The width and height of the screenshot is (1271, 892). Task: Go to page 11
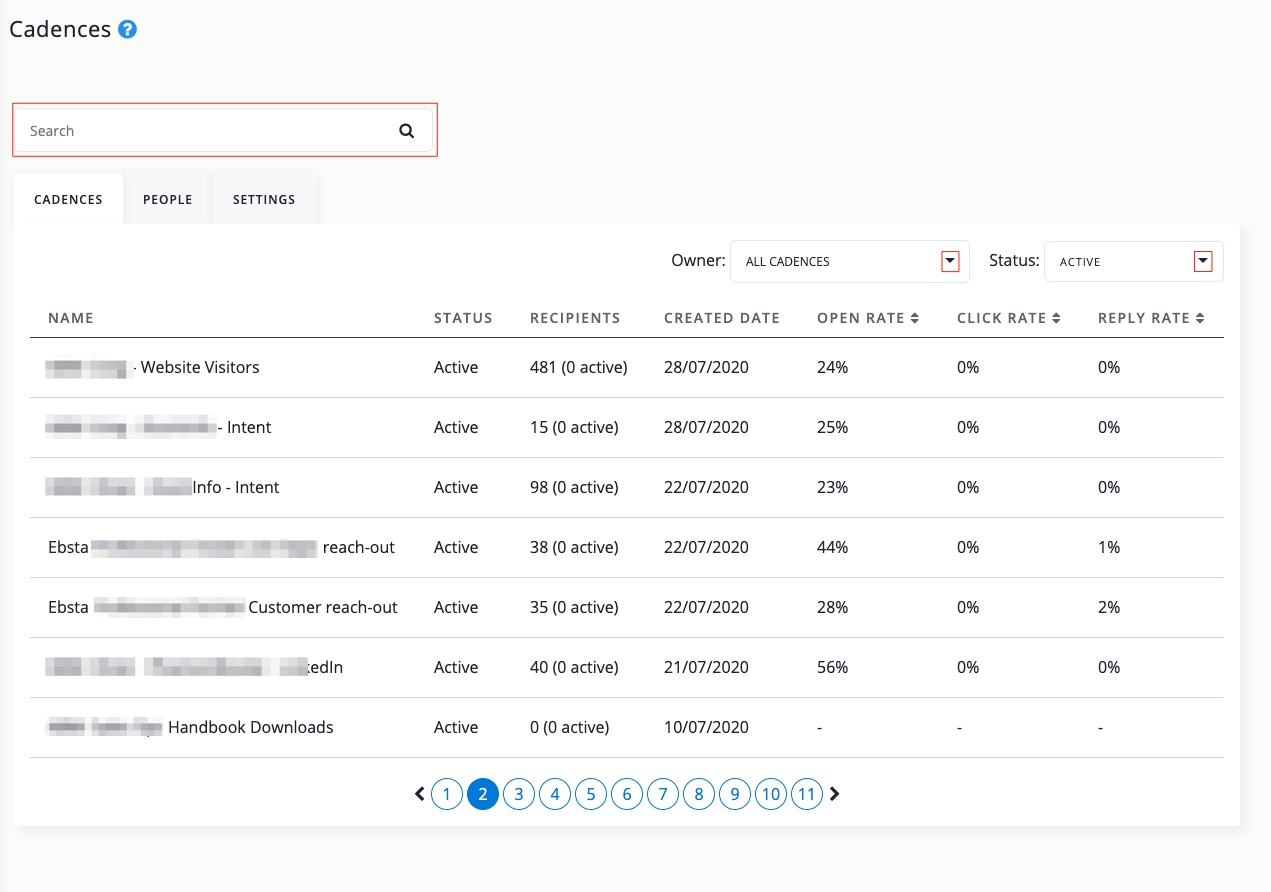806,795
